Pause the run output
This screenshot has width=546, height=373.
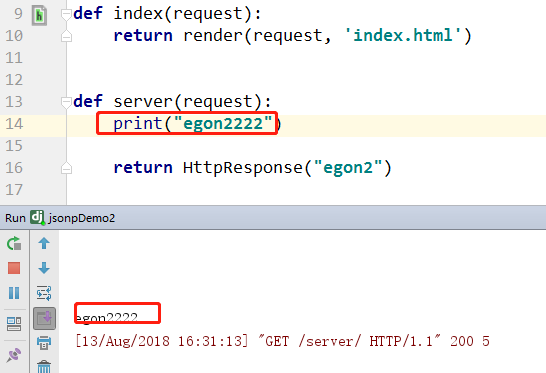(x=14, y=293)
